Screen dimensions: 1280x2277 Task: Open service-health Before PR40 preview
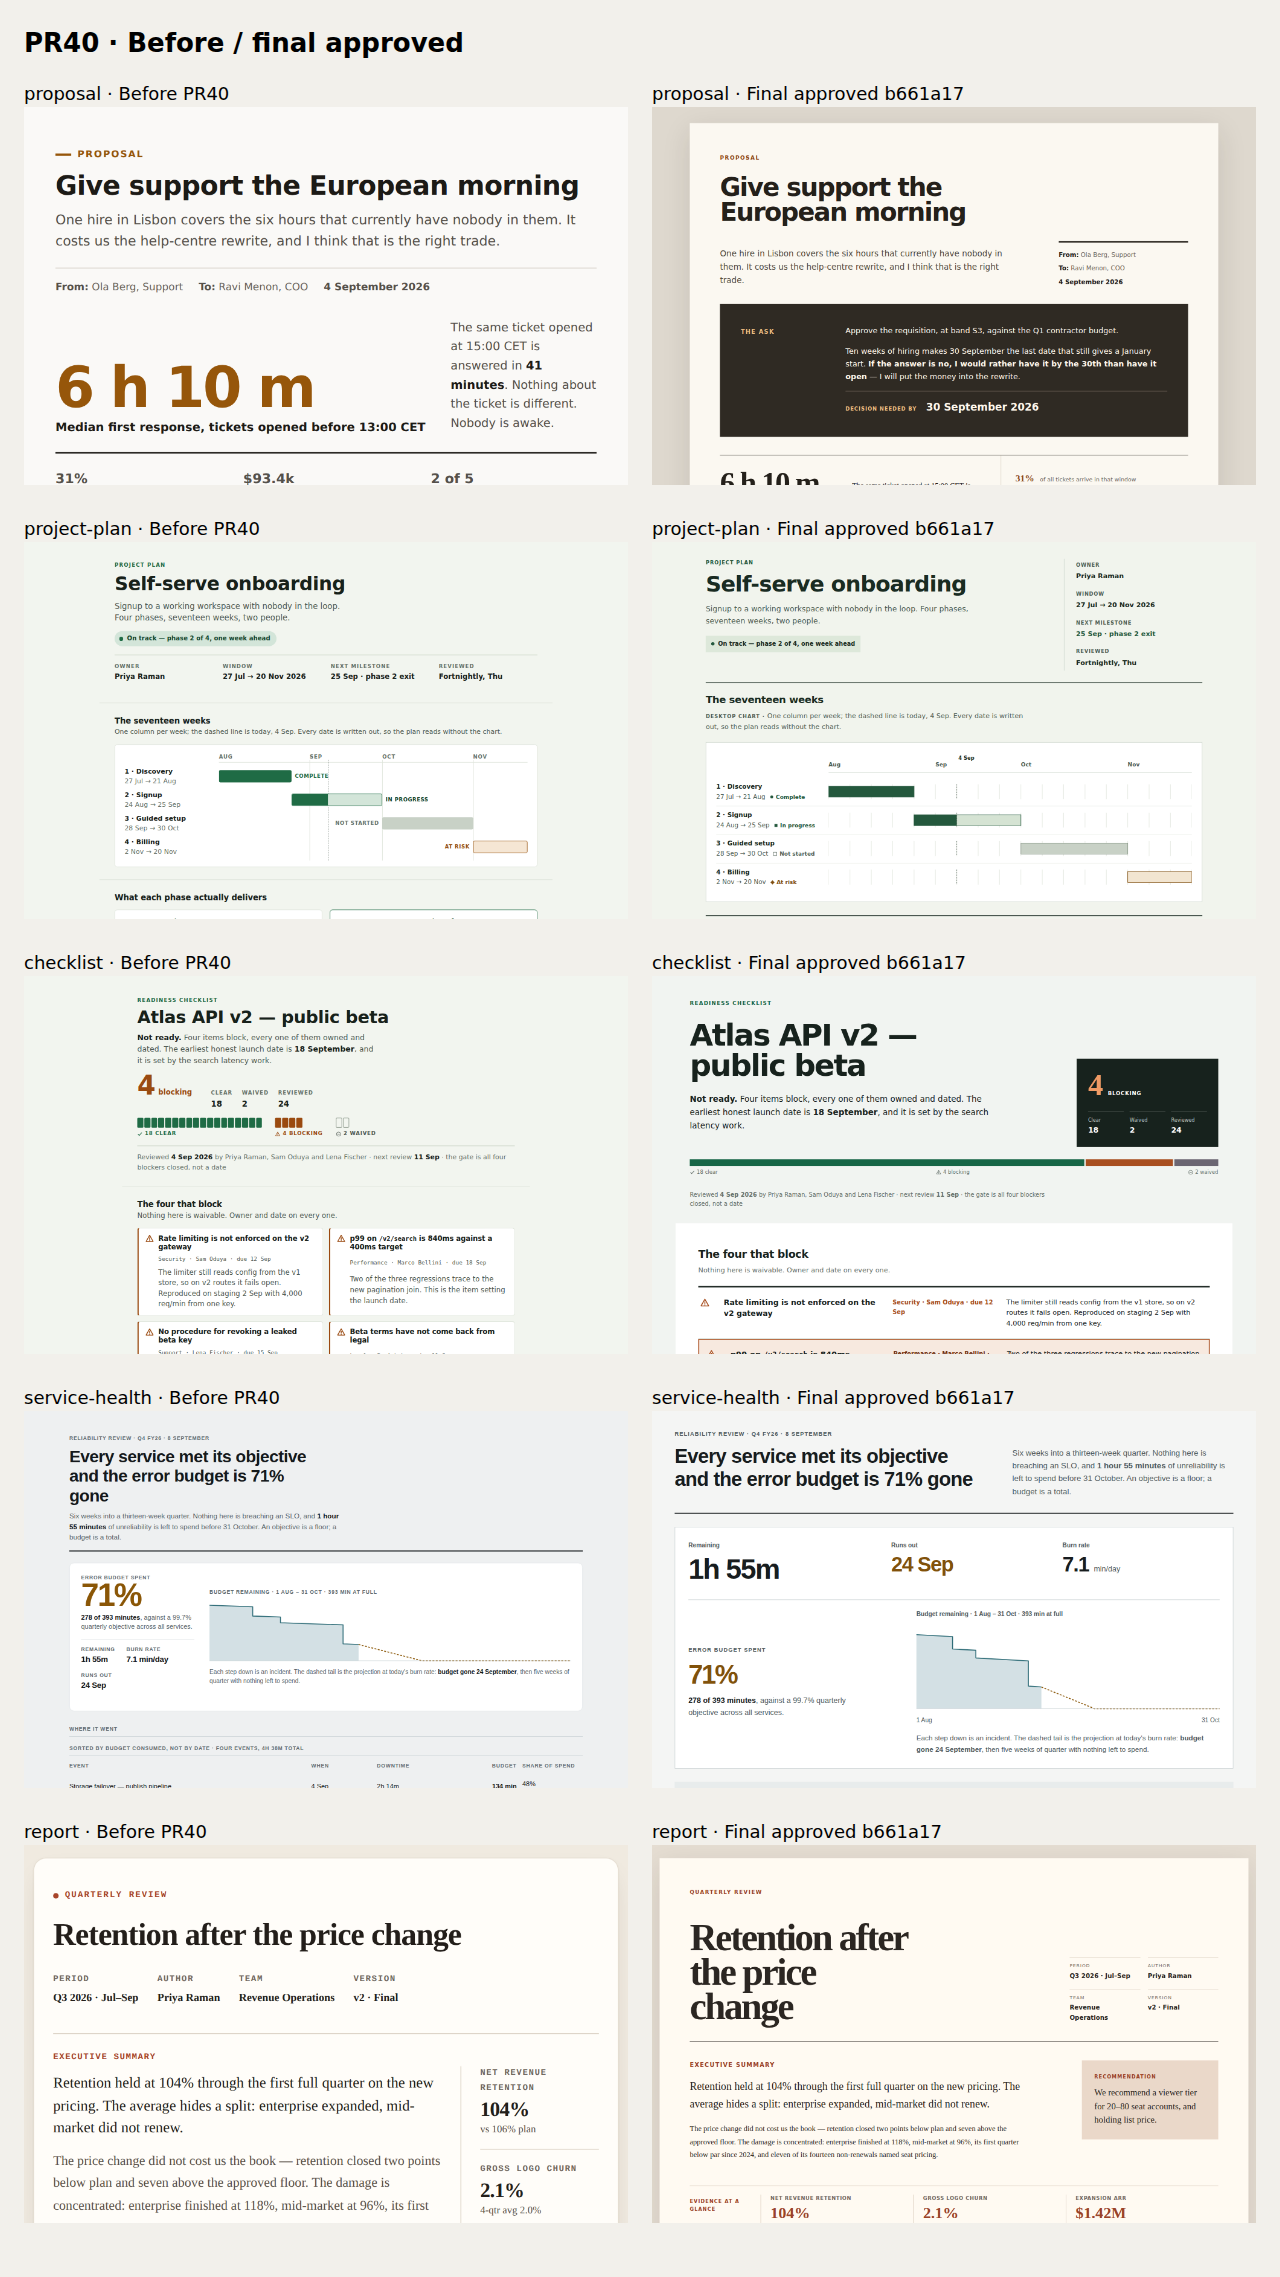(x=326, y=1599)
